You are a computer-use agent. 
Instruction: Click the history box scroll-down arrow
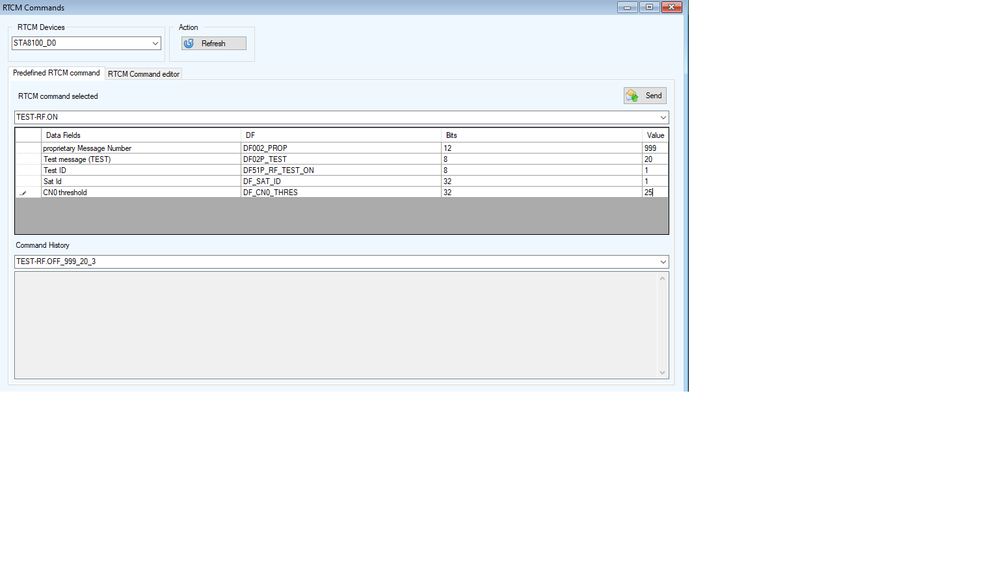(663, 373)
